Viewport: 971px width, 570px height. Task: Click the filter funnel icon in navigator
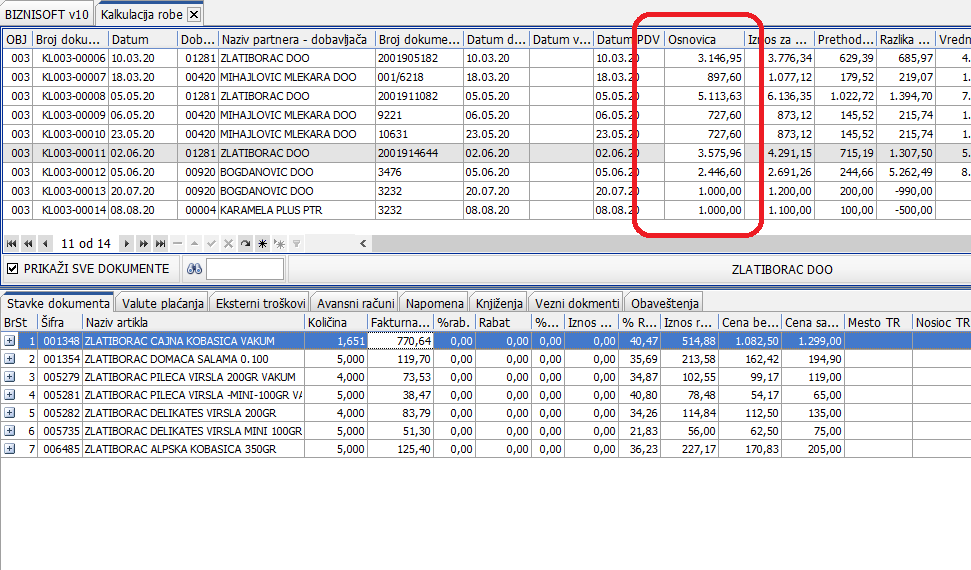(297, 243)
